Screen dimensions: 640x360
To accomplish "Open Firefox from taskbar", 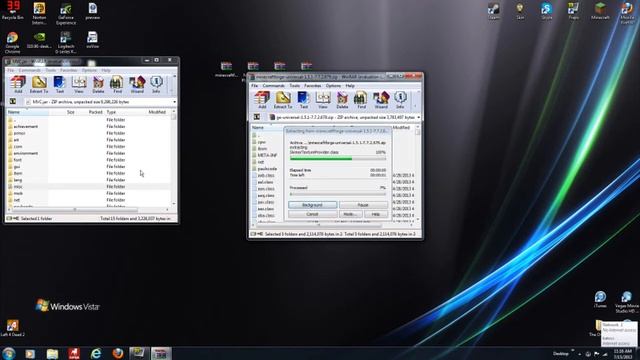I will coord(118,353).
